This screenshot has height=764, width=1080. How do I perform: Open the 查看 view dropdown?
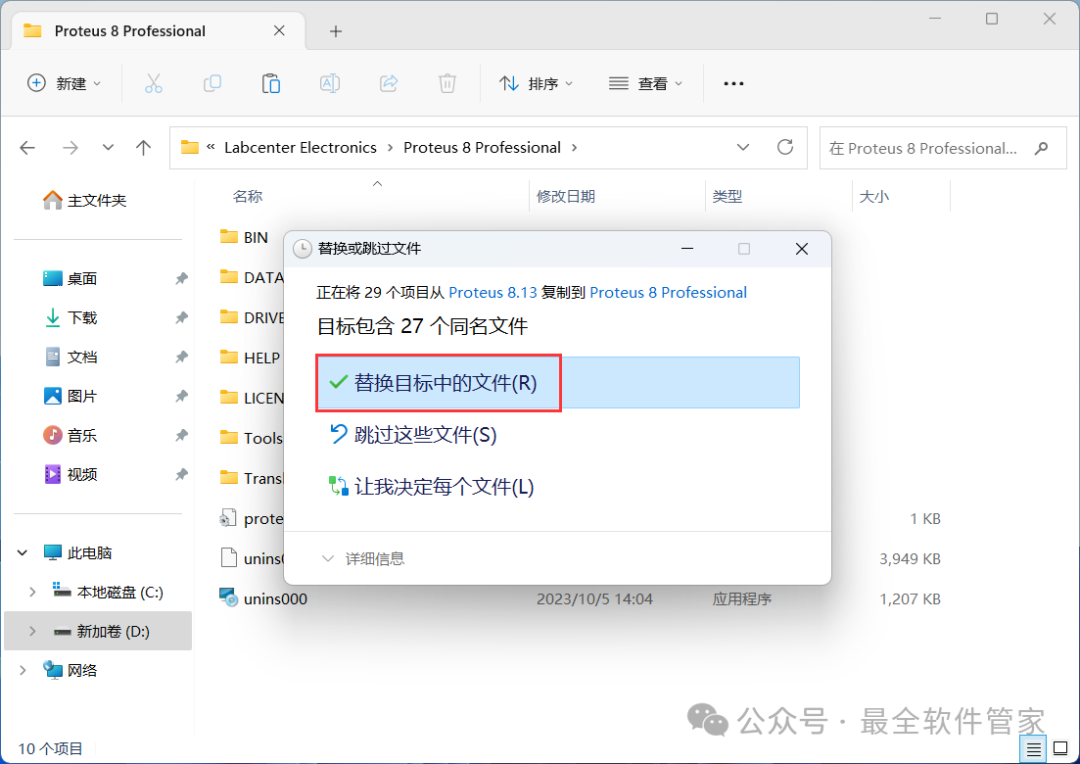coord(645,83)
